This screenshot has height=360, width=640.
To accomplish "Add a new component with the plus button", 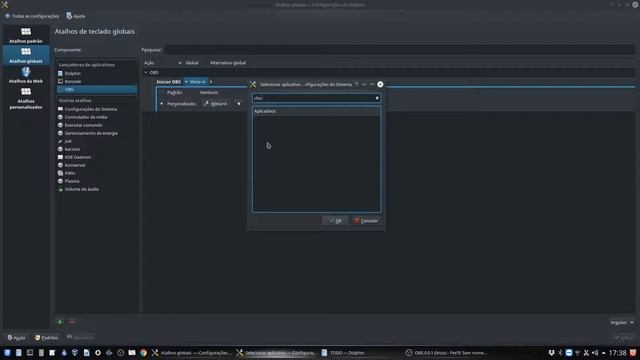I will tap(60, 322).
